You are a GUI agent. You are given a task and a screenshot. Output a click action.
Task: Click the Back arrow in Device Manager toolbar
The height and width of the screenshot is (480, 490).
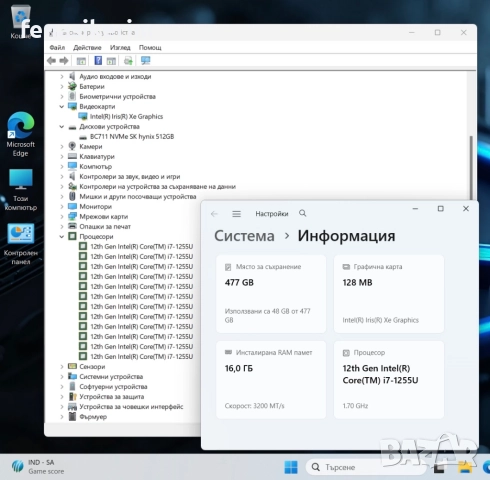pos(51,61)
